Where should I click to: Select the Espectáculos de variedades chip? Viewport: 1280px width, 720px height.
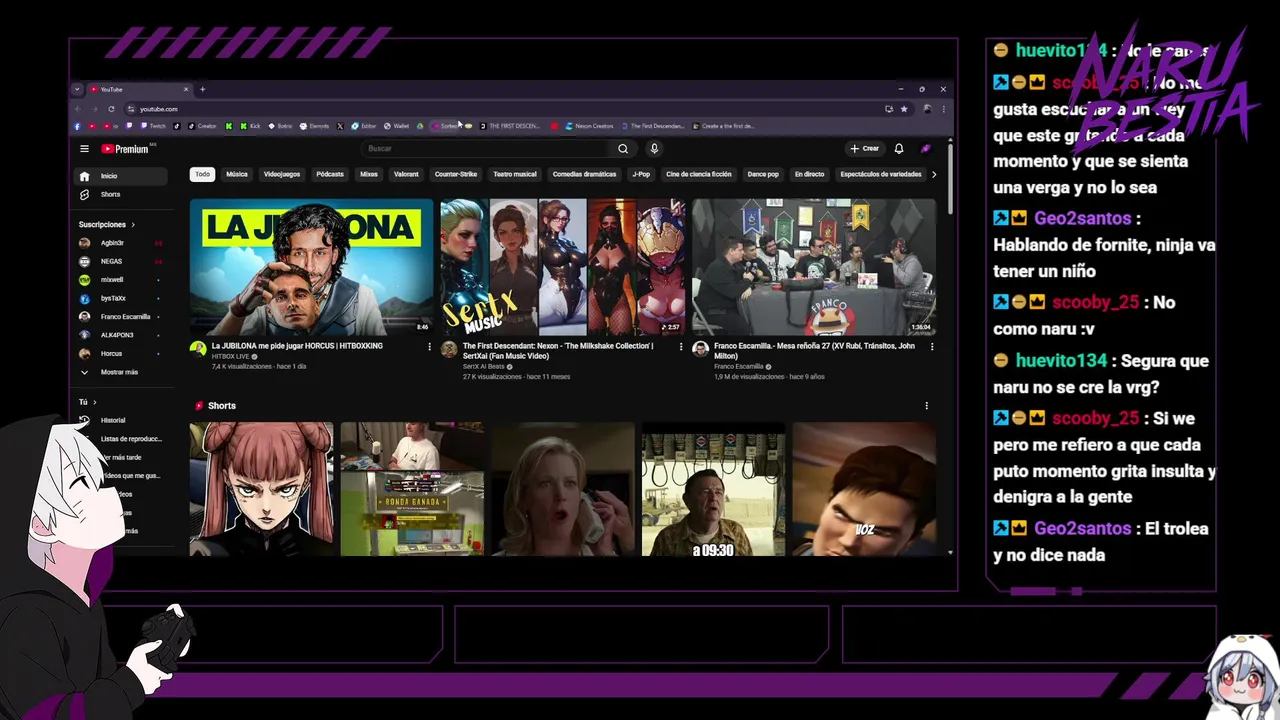[x=881, y=174]
